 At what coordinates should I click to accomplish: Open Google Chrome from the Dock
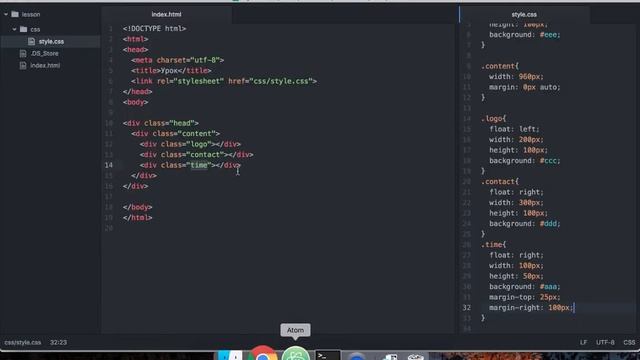263,353
